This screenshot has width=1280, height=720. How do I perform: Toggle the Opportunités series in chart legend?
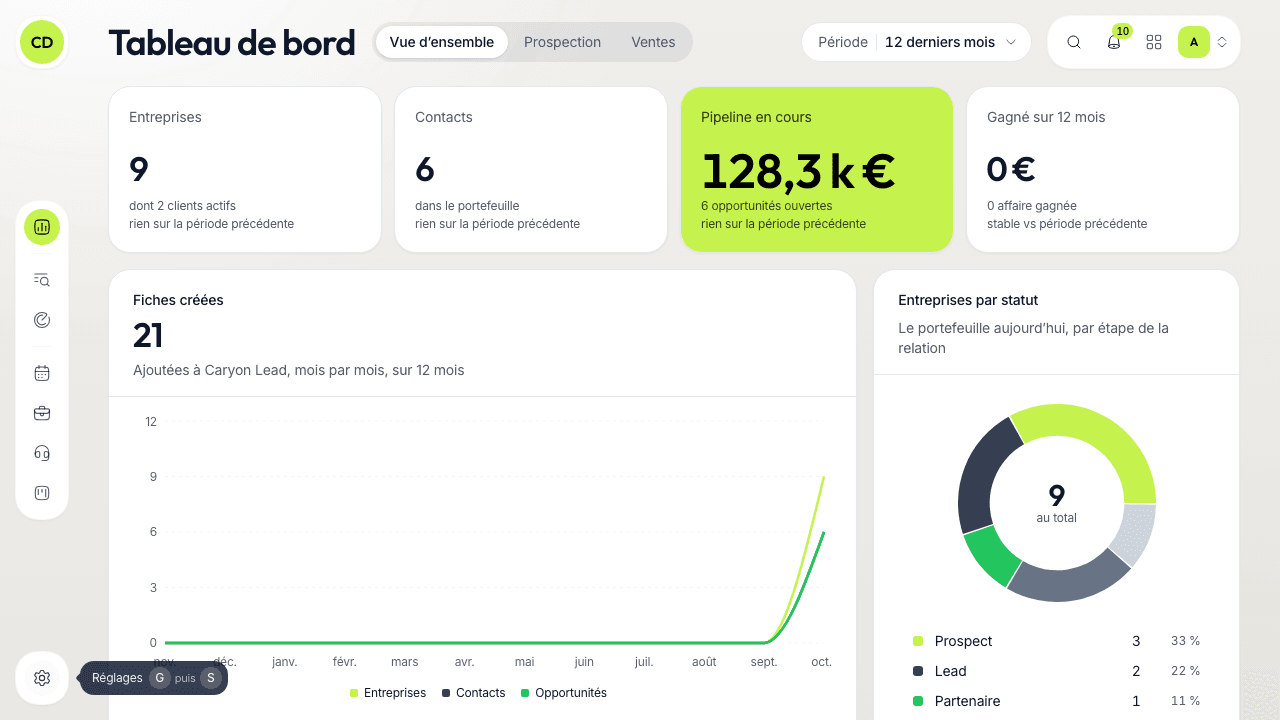point(564,693)
